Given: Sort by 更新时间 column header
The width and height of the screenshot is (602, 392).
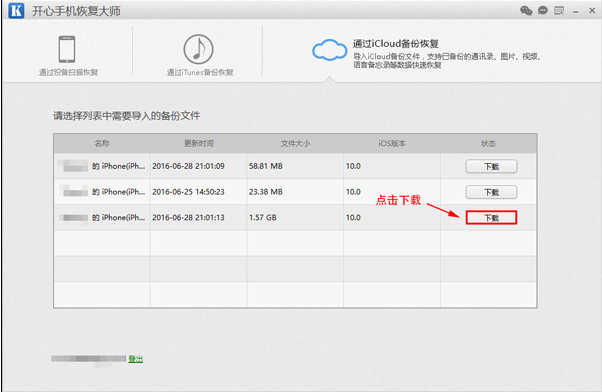Looking at the screenshot, I should coord(199,143).
